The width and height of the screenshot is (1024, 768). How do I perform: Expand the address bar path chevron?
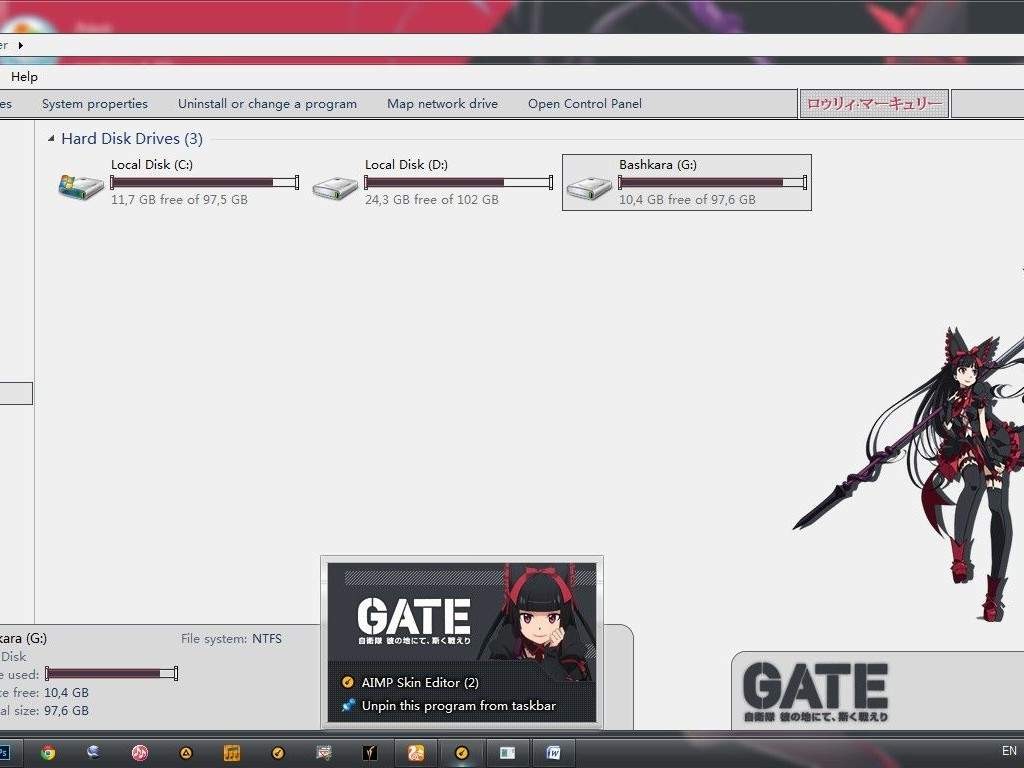[21, 44]
